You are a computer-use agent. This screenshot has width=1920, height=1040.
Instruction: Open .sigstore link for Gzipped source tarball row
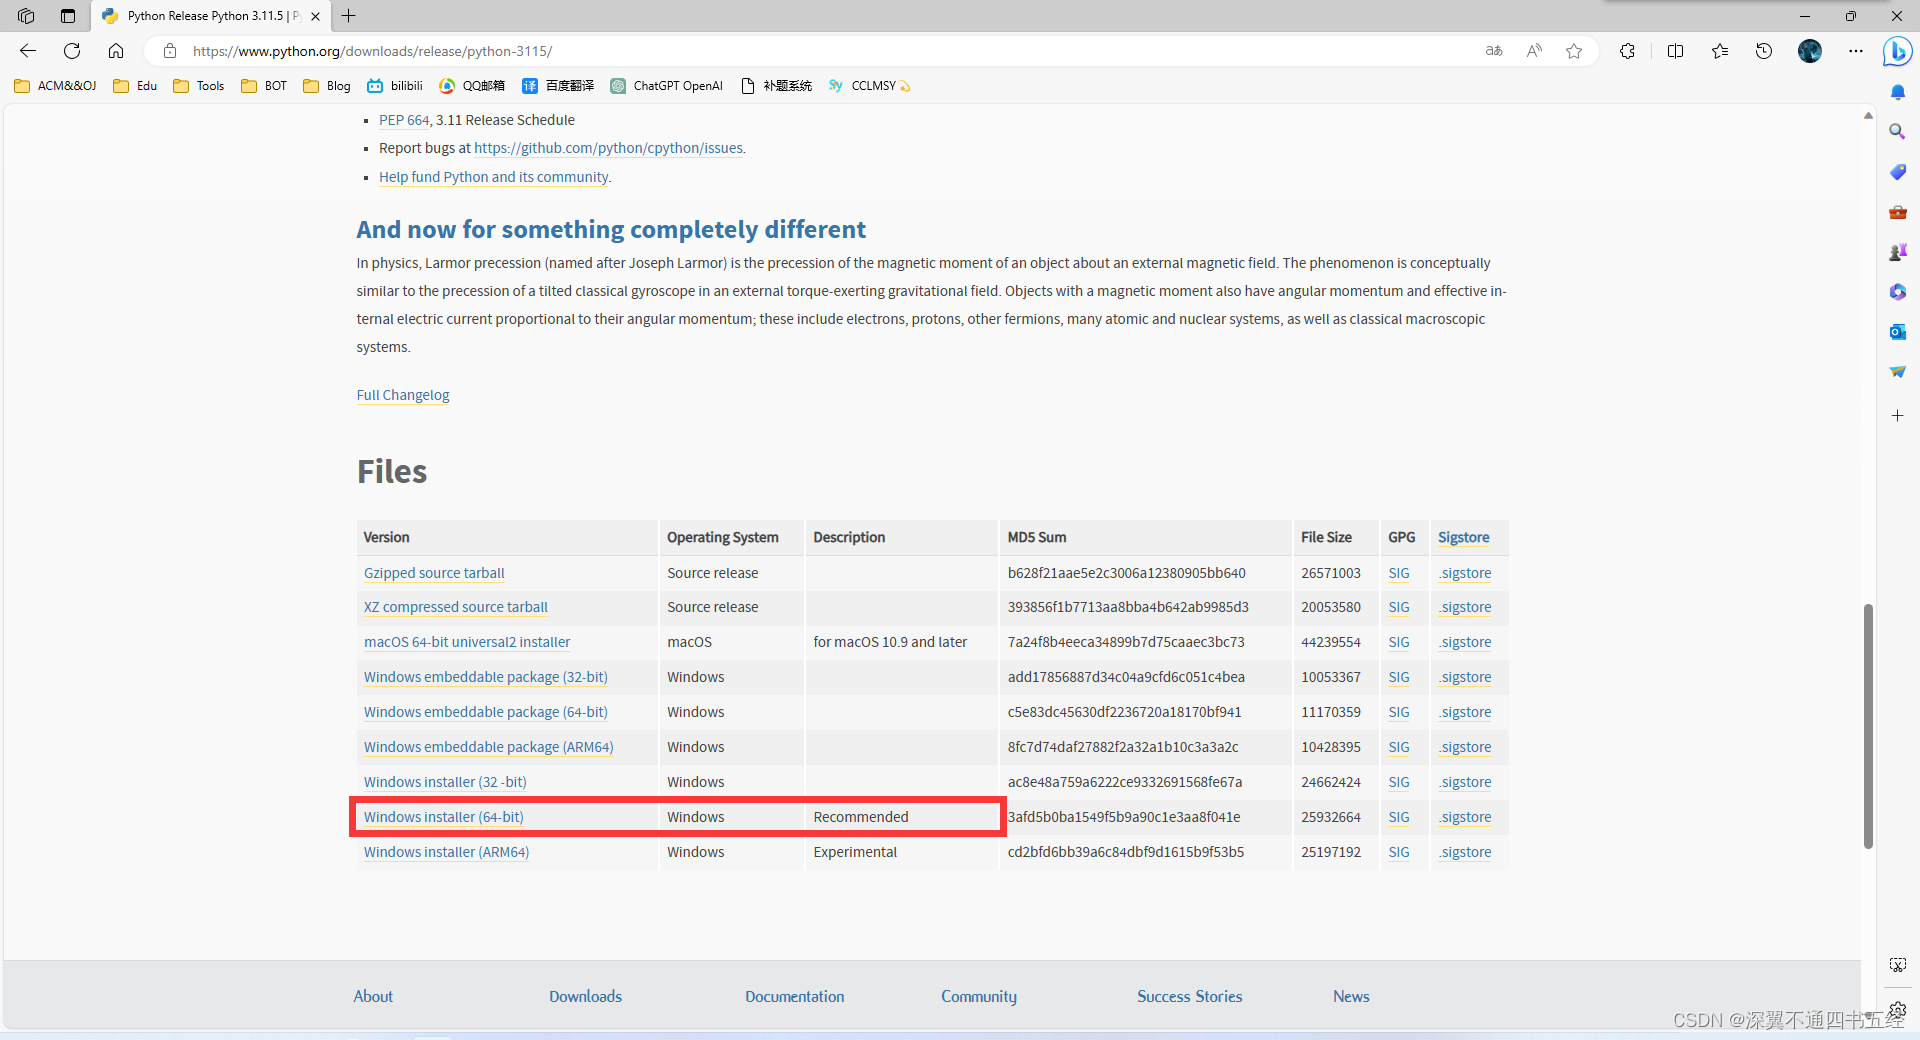click(x=1465, y=573)
